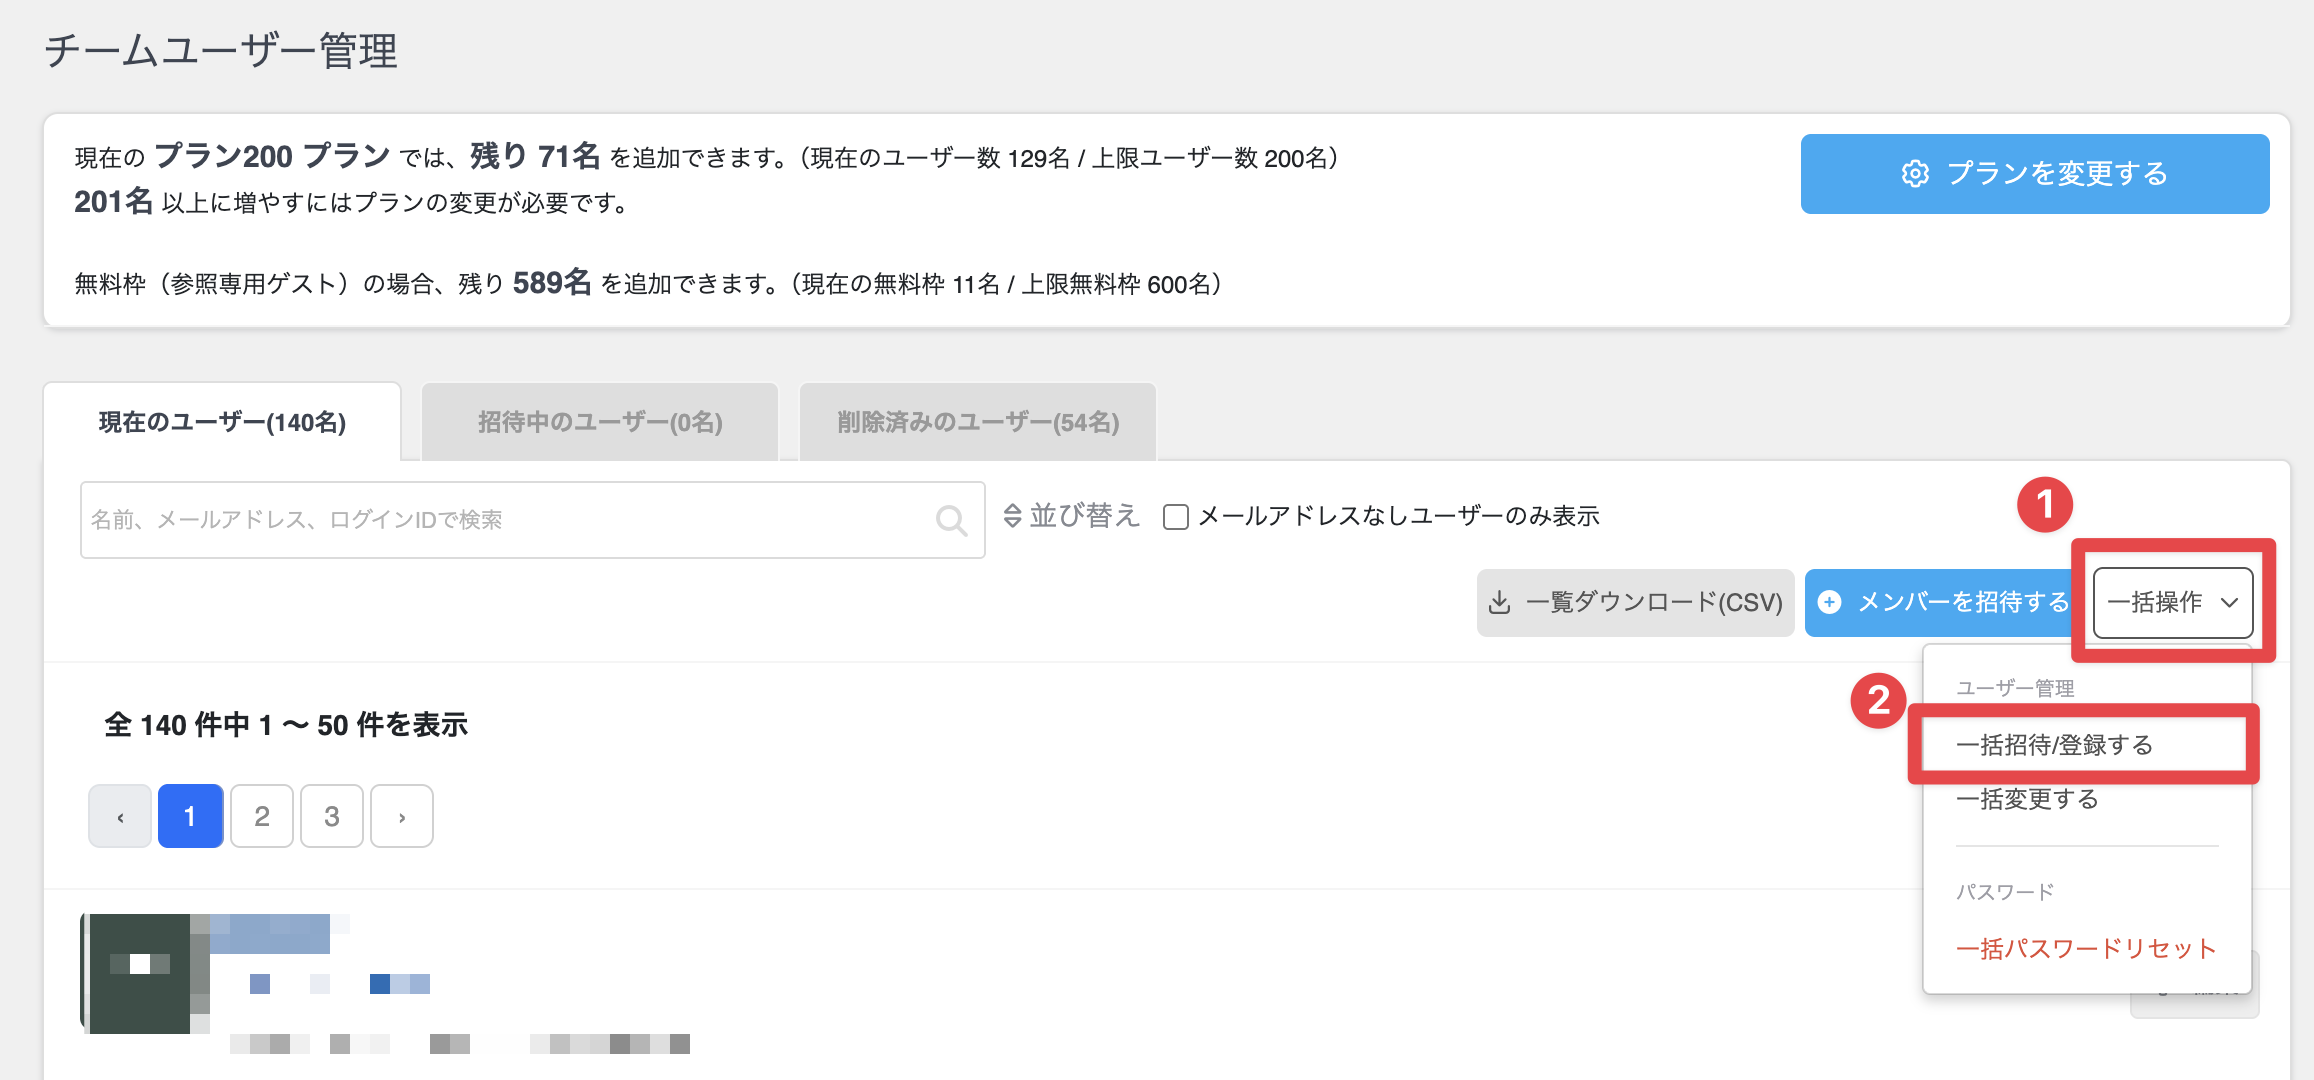
Task: Focus the name/email search field
Action: tap(500, 520)
